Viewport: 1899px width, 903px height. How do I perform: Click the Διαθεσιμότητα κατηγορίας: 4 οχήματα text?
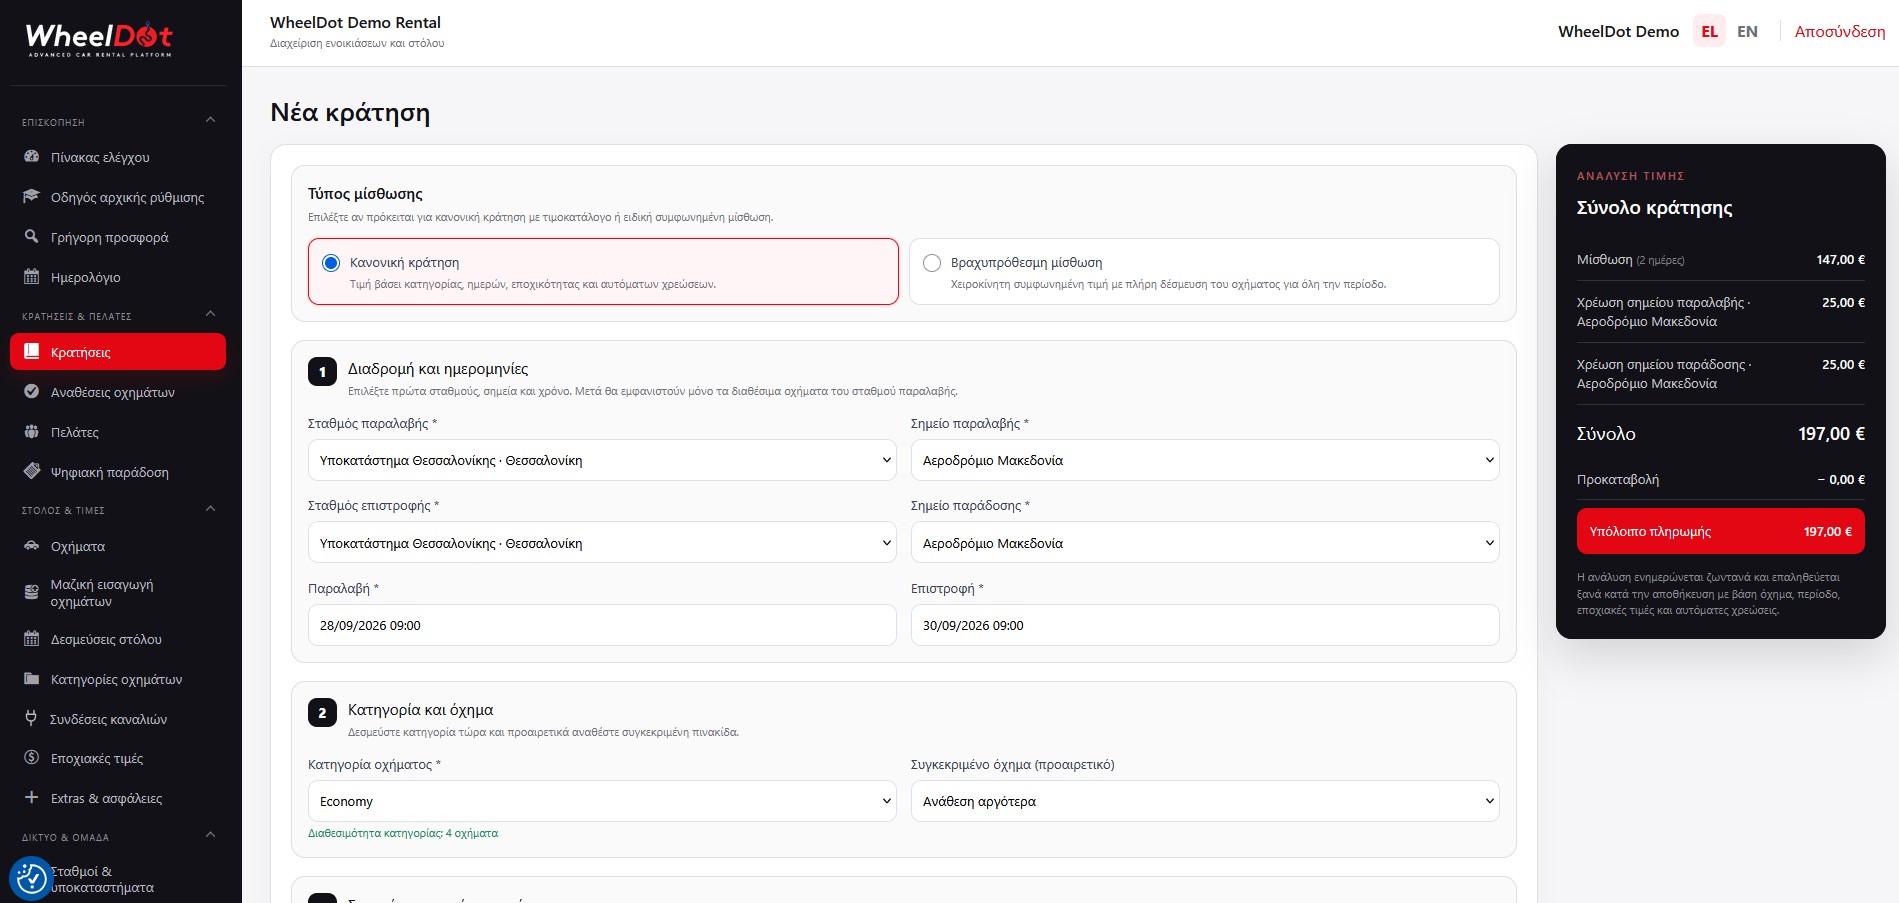pos(403,833)
